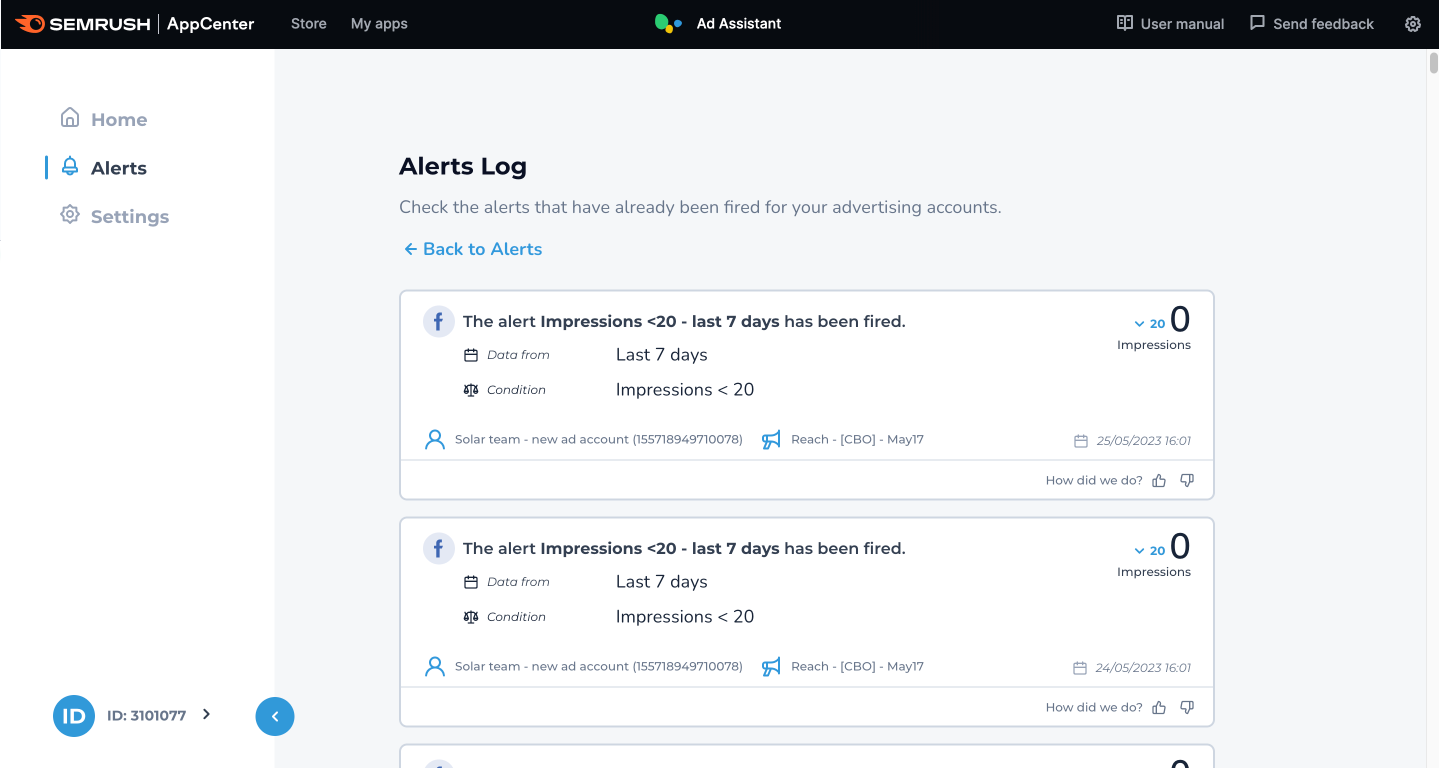Open the settings gear in top bar

1413,24
